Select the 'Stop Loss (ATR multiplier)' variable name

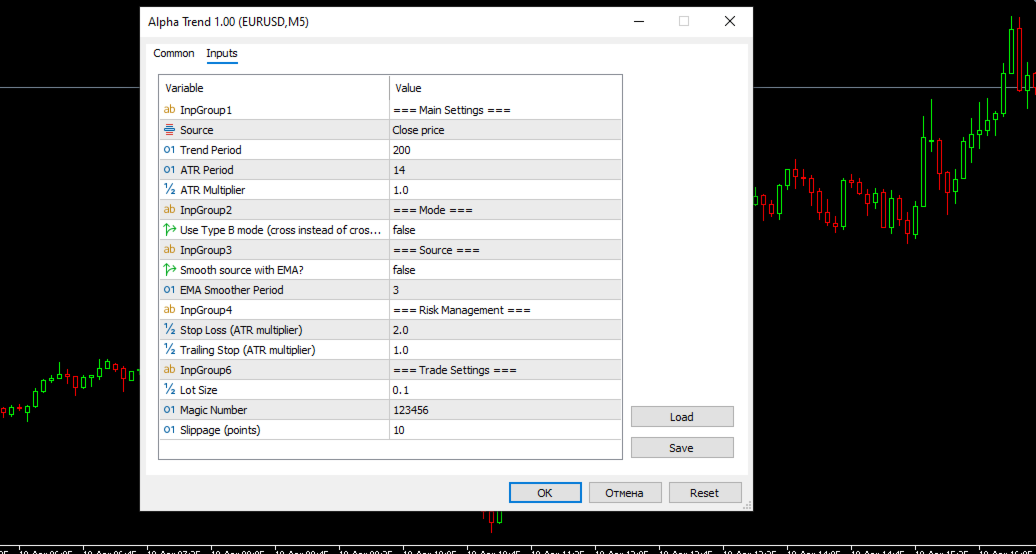click(x=241, y=330)
